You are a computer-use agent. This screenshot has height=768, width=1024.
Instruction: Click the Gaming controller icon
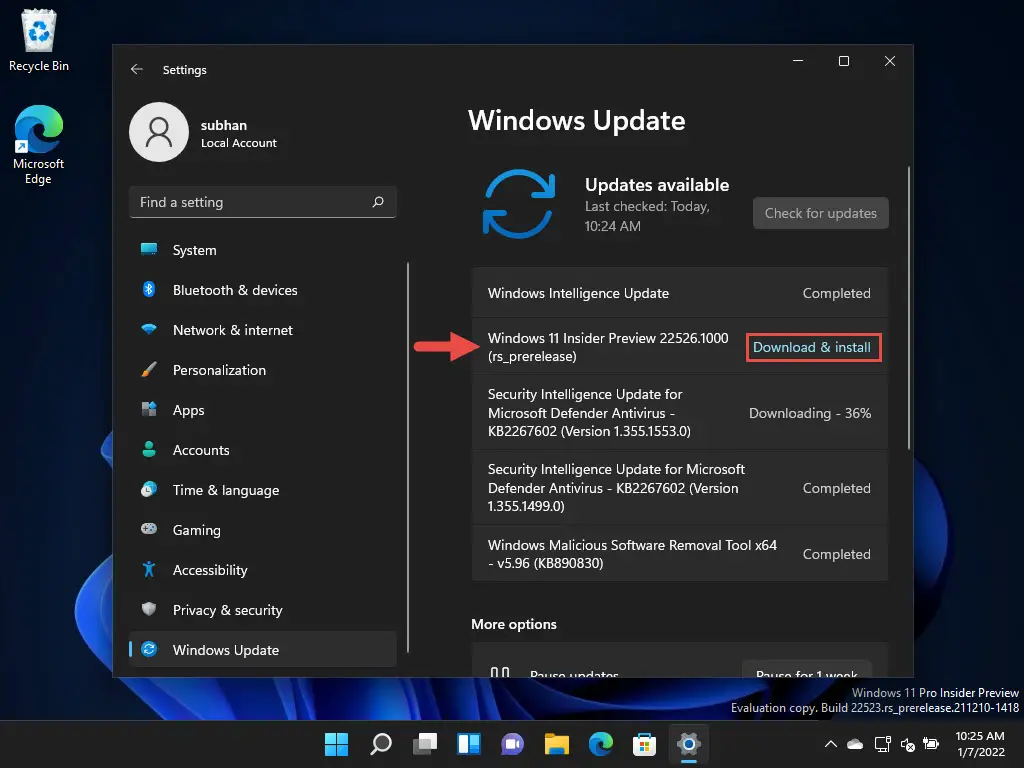tap(149, 529)
